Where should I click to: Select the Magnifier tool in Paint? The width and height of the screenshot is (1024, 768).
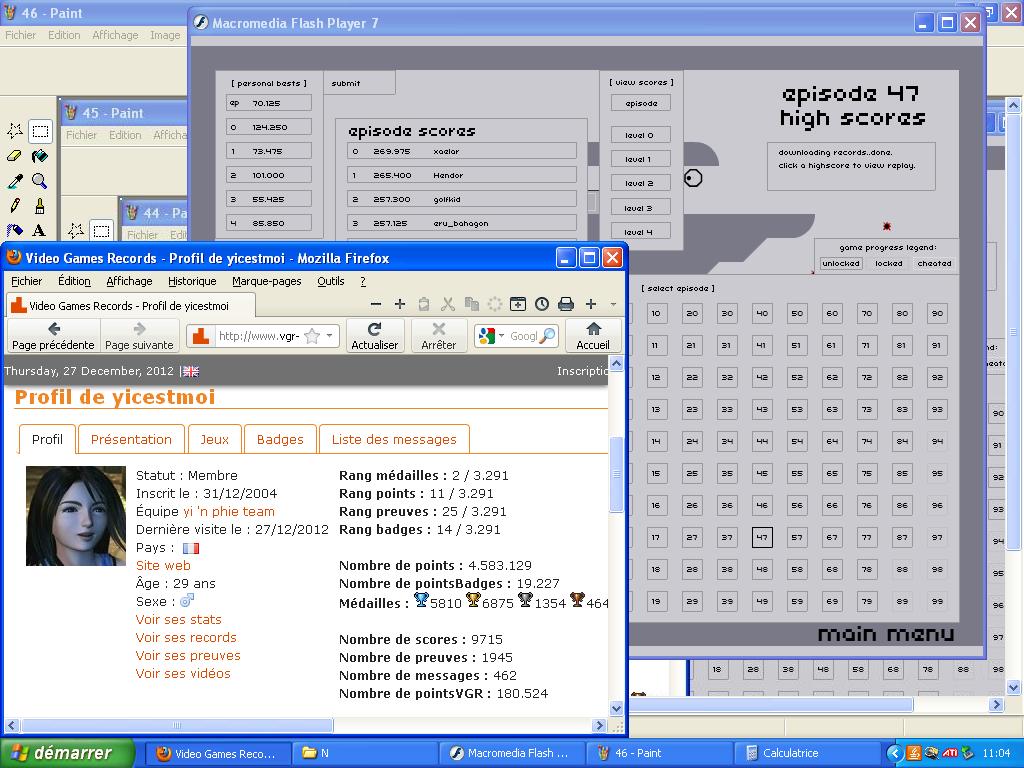39,181
